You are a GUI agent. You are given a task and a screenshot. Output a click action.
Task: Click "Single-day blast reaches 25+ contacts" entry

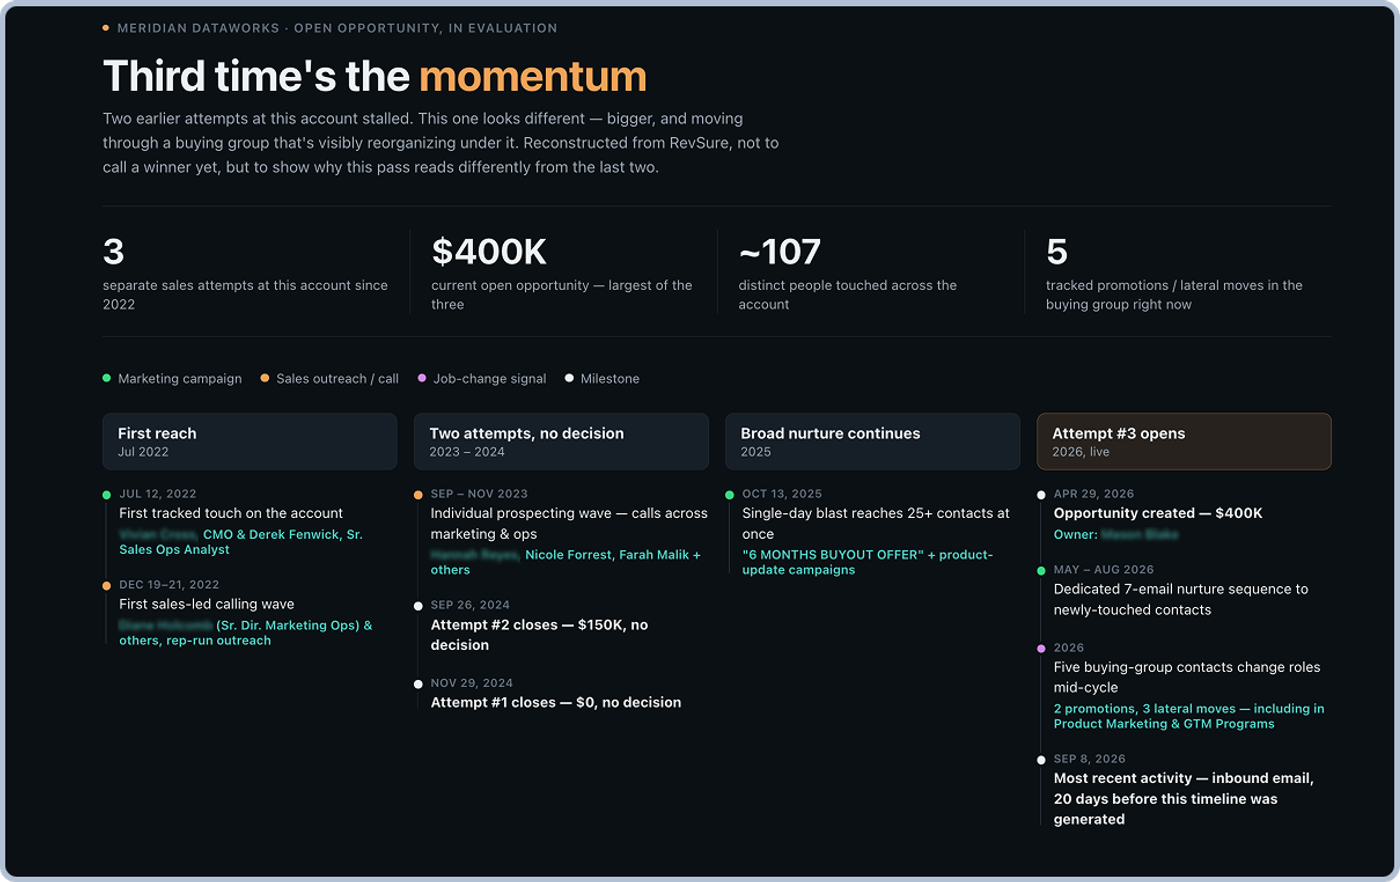(876, 523)
